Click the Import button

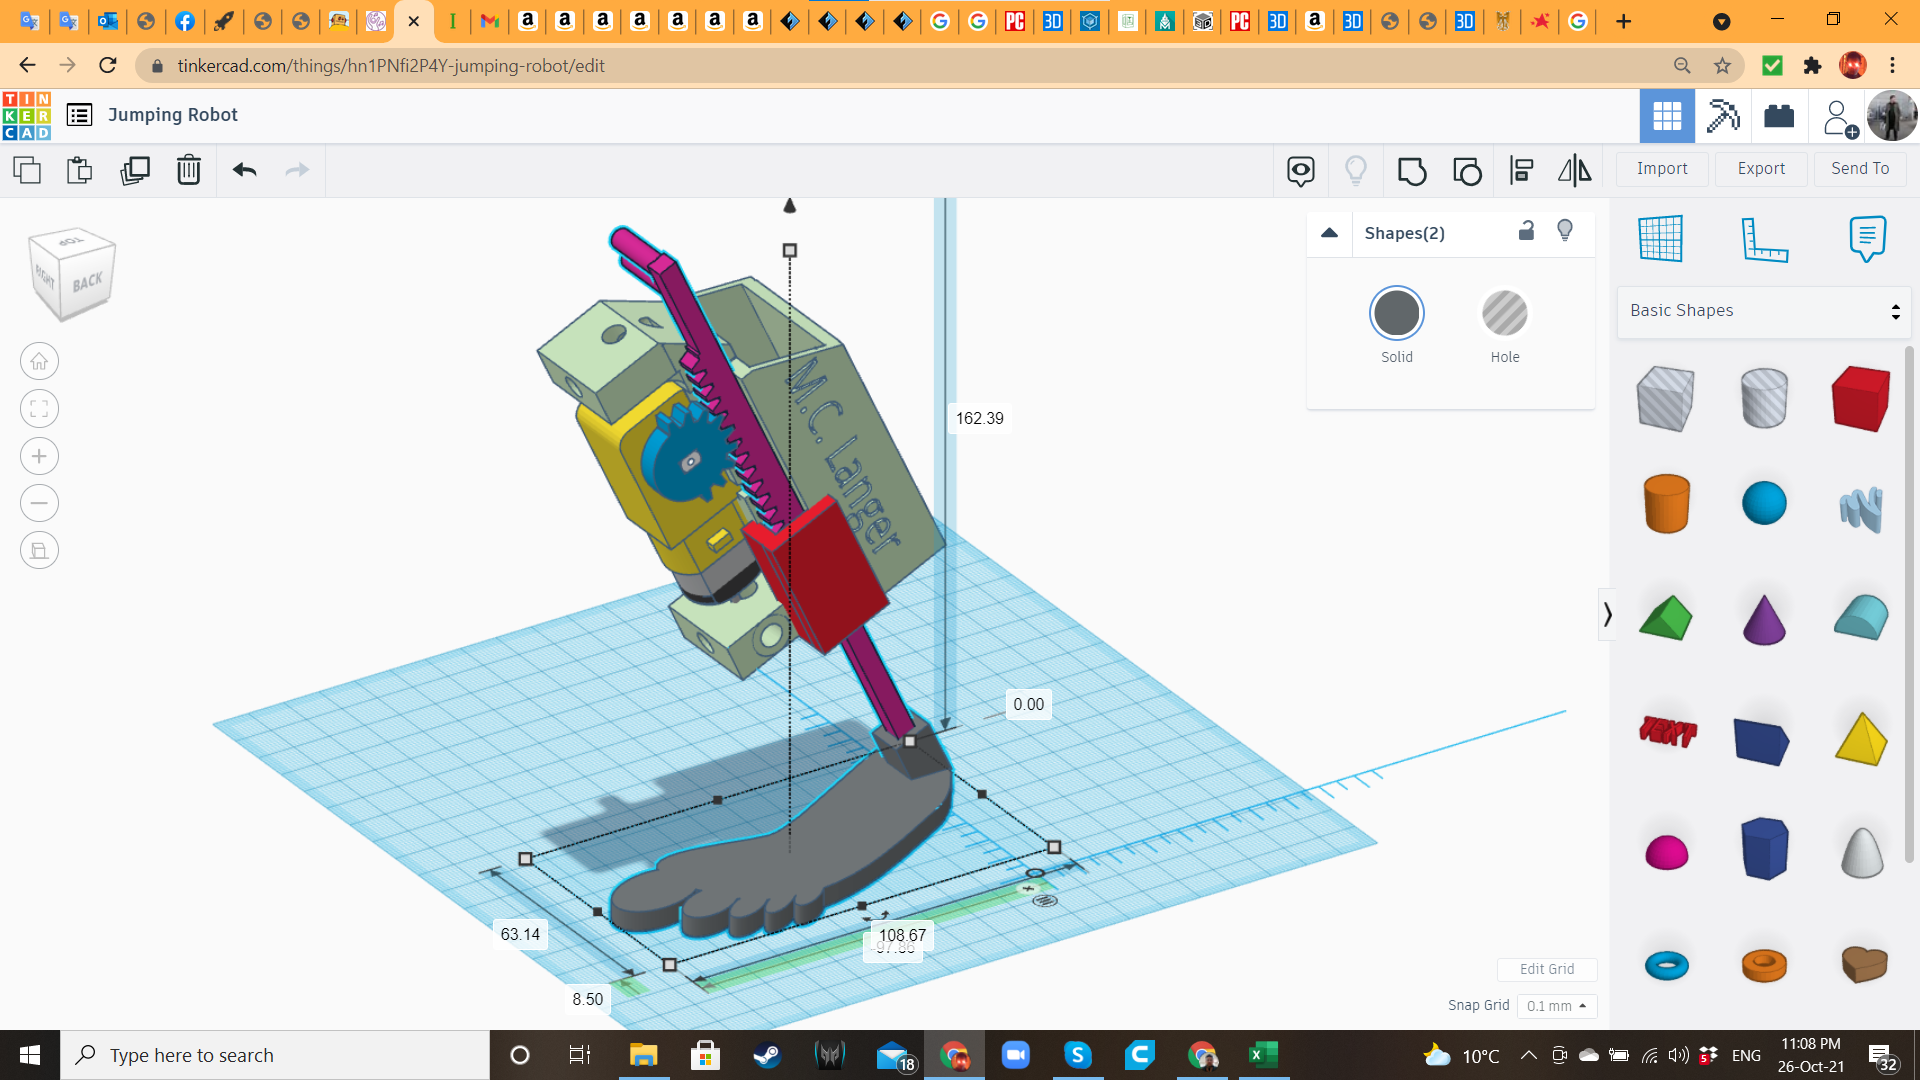coord(1662,169)
